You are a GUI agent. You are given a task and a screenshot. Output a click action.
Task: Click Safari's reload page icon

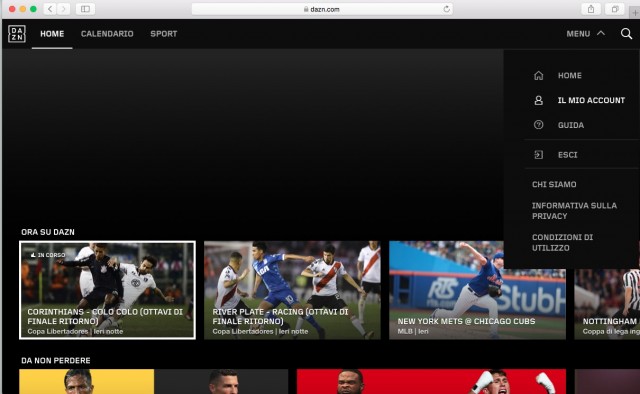(x=447, y=9)
